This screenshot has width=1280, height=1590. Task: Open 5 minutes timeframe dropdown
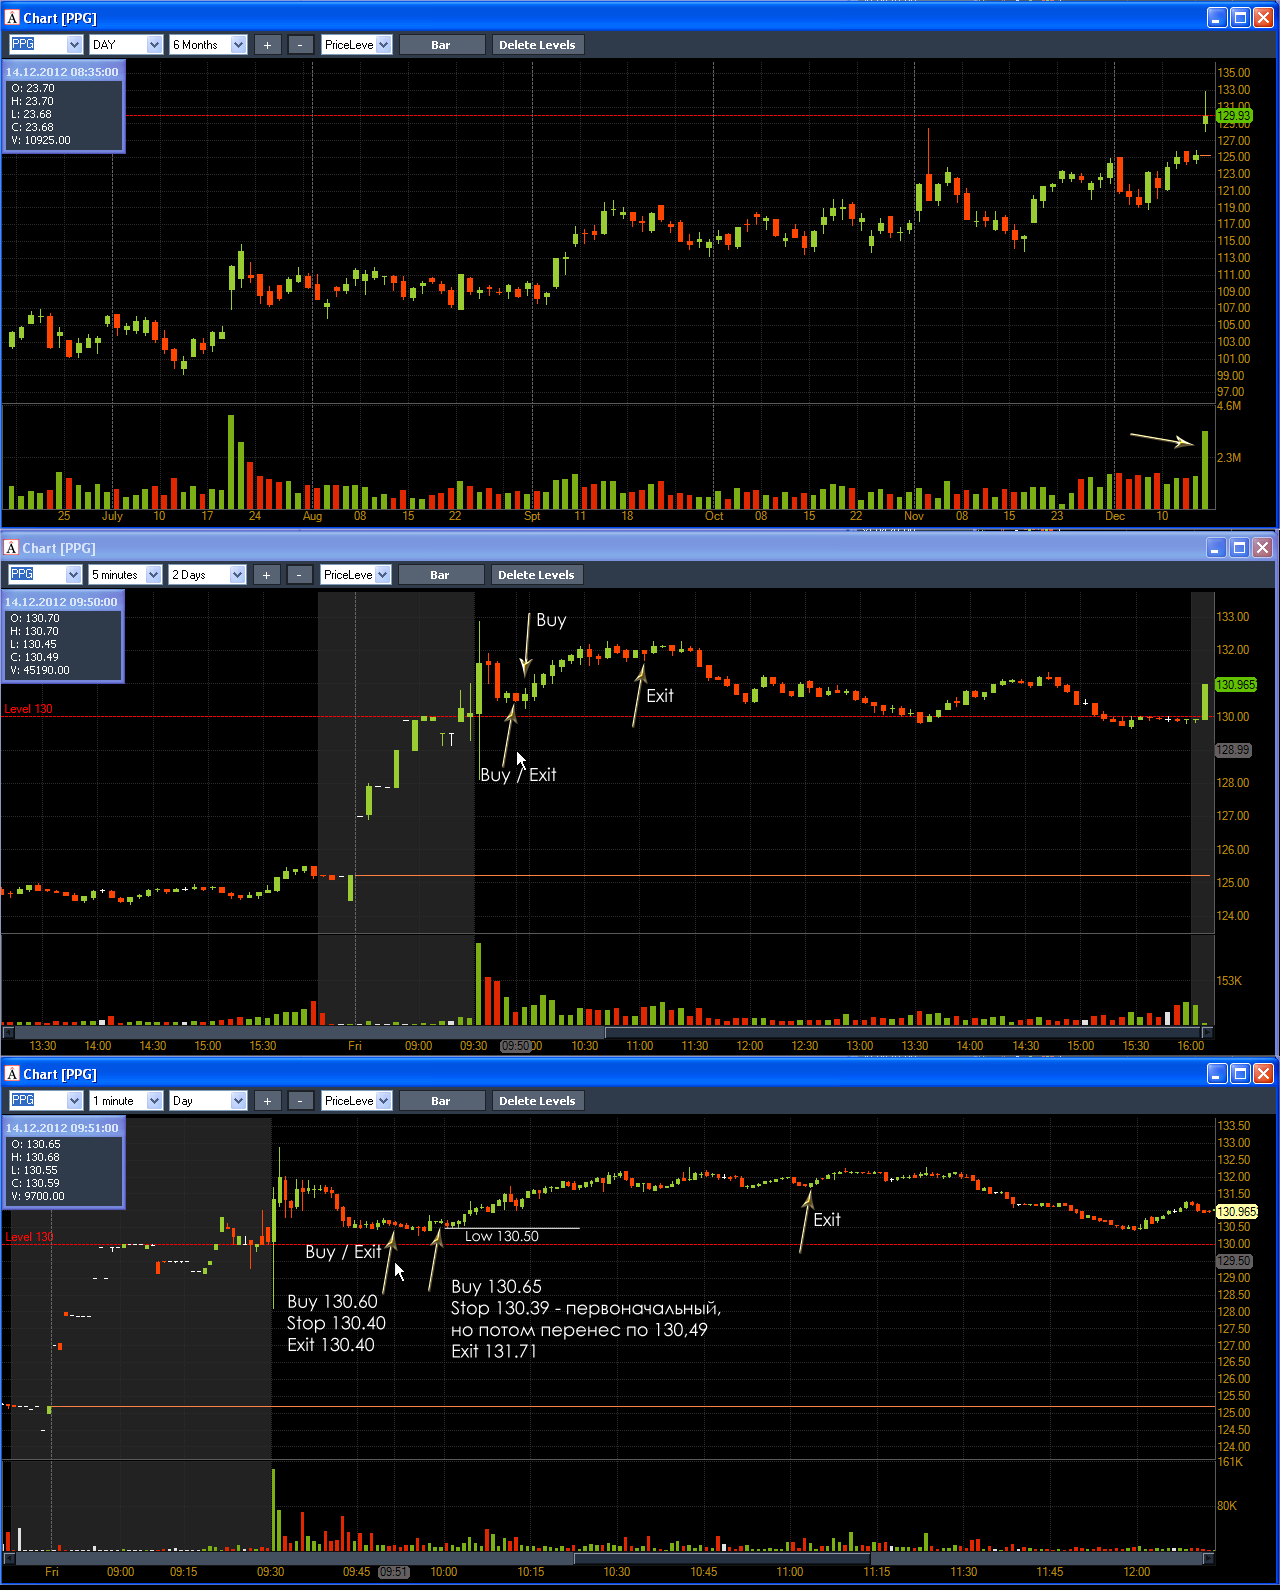(x=153, y=575)
